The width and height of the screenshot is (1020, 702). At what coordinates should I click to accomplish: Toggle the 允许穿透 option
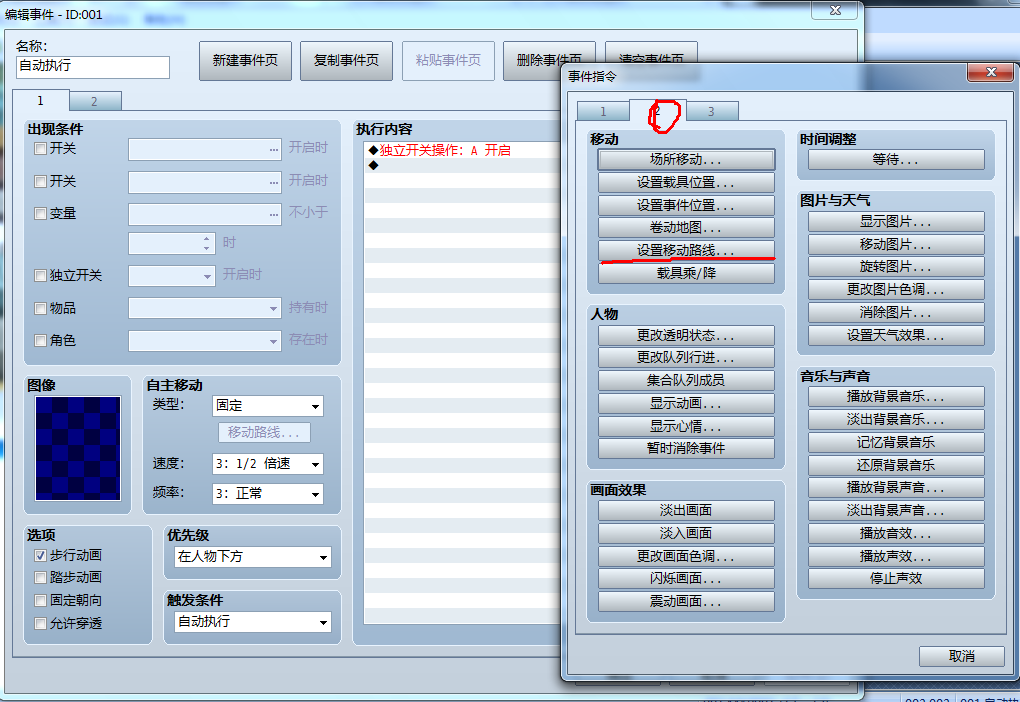[40, 624]
